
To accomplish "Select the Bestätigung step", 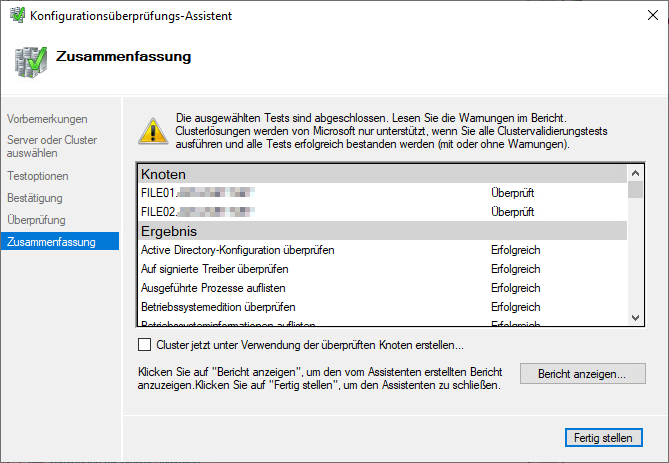I will [35, 198].
